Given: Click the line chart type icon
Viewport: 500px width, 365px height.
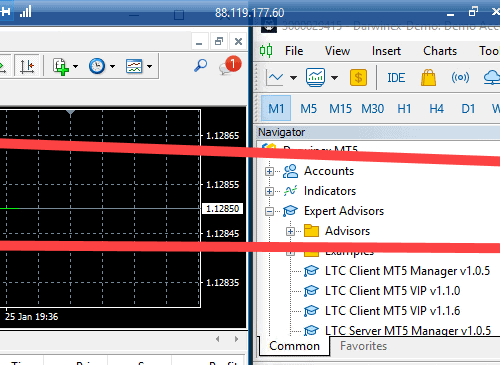Looking at the screenshot, I should (x=275, y=78).
